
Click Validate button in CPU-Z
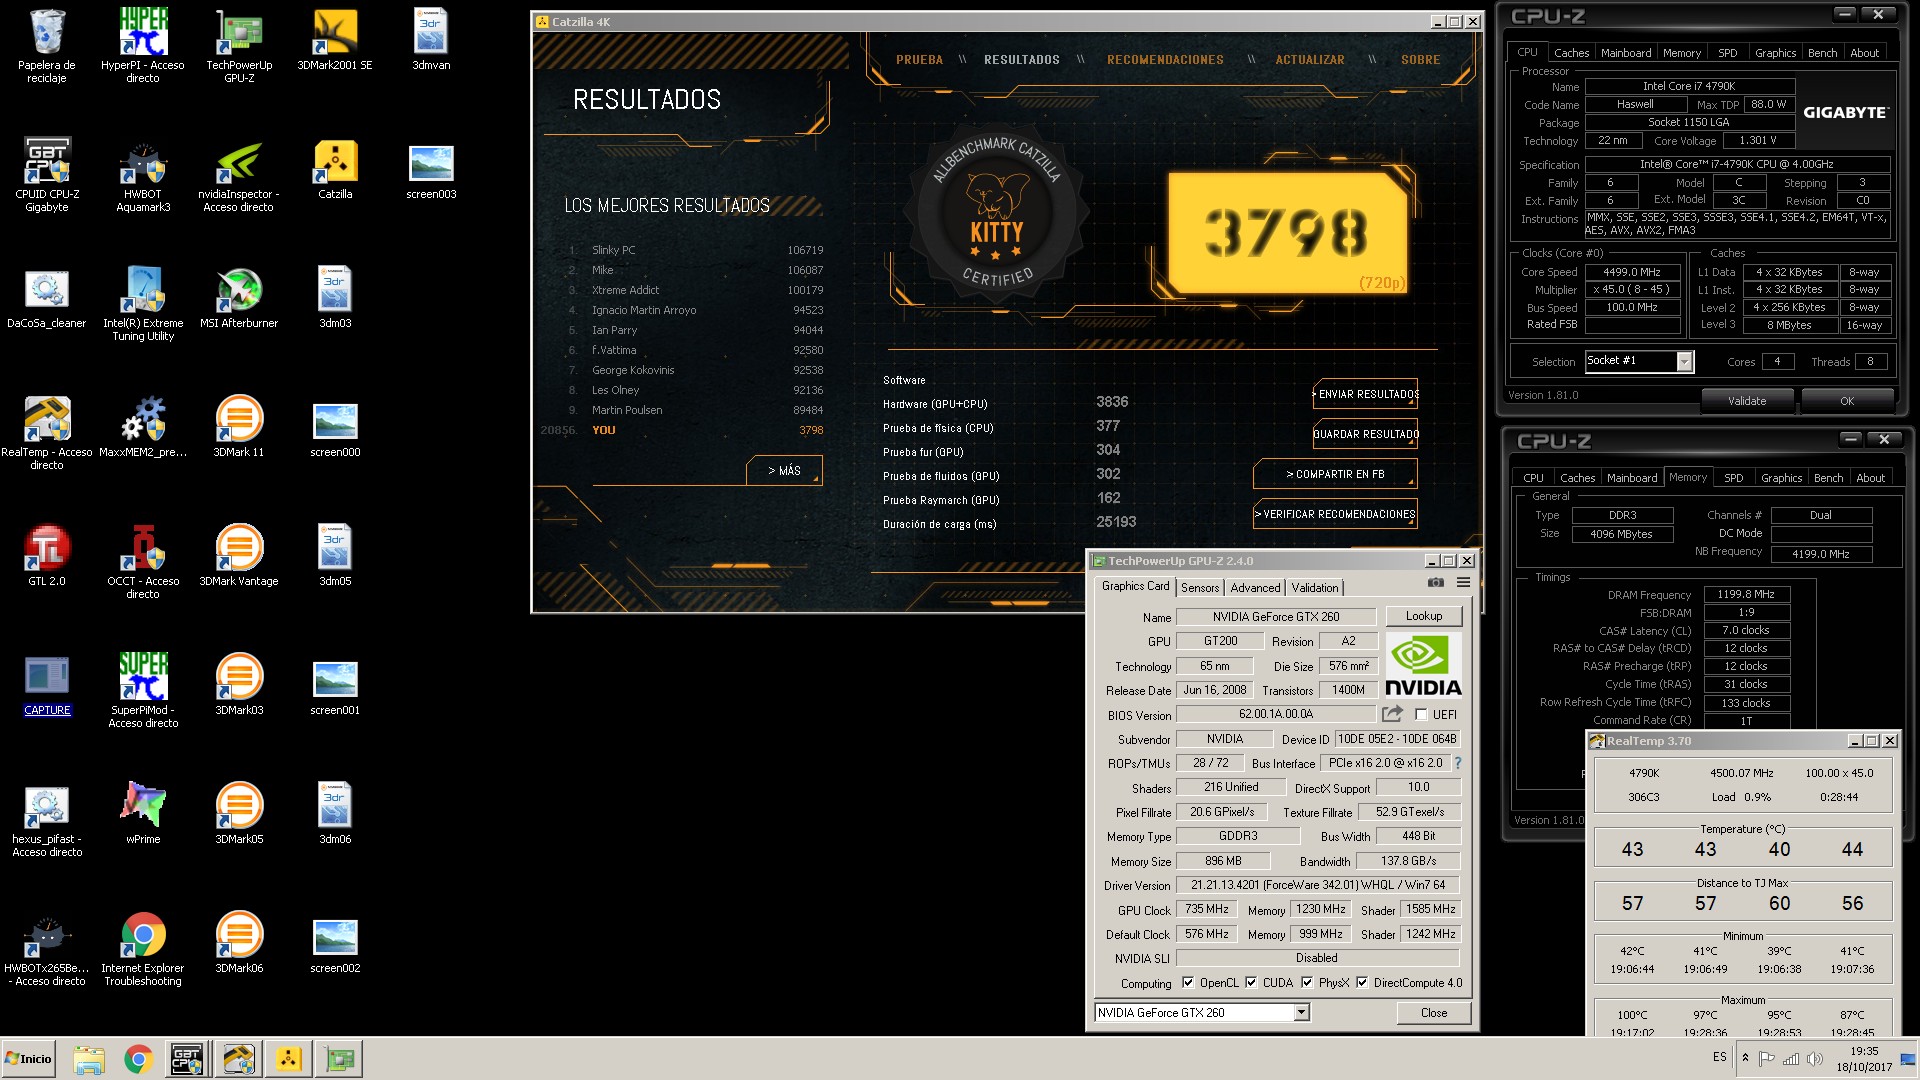click(x=1747, y=401)
